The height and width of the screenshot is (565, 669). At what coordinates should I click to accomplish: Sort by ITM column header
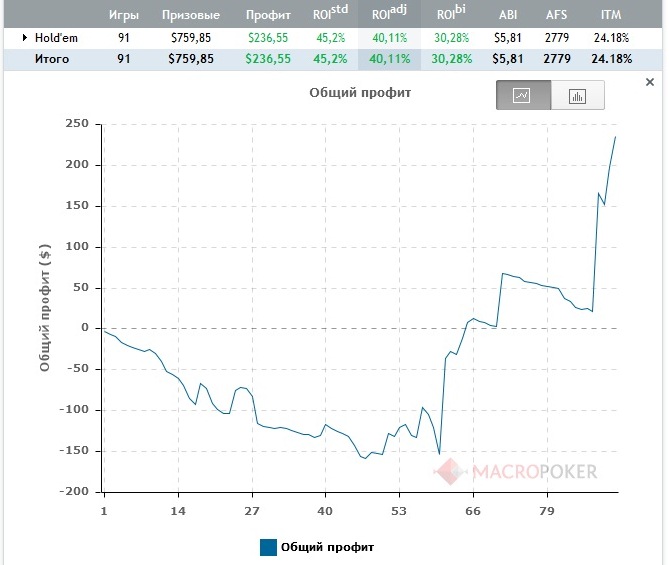pos(611,15)
